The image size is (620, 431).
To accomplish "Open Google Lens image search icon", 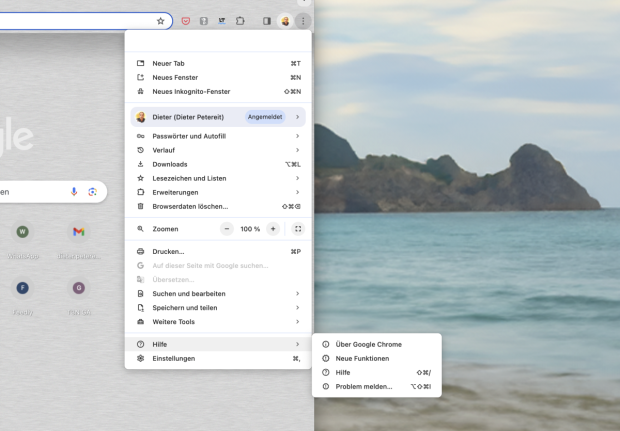I will pyautogui.click(x=92, y=191).
